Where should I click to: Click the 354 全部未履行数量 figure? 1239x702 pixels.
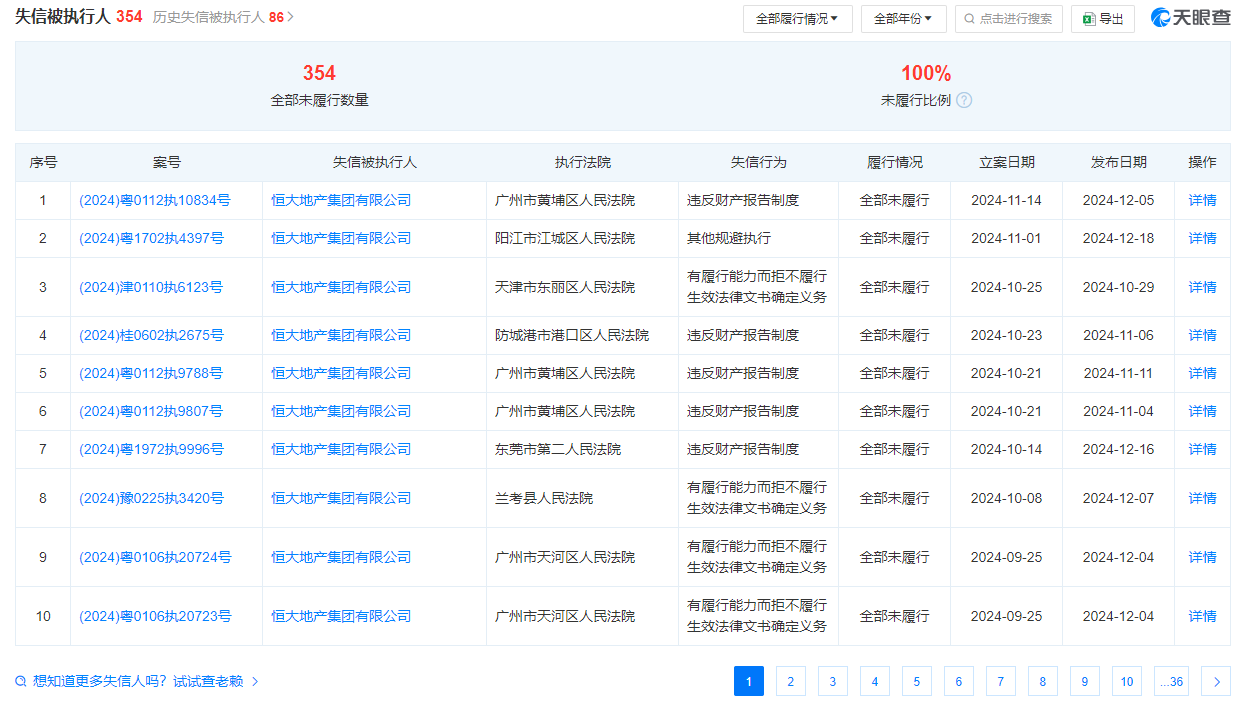click(319, 73)
